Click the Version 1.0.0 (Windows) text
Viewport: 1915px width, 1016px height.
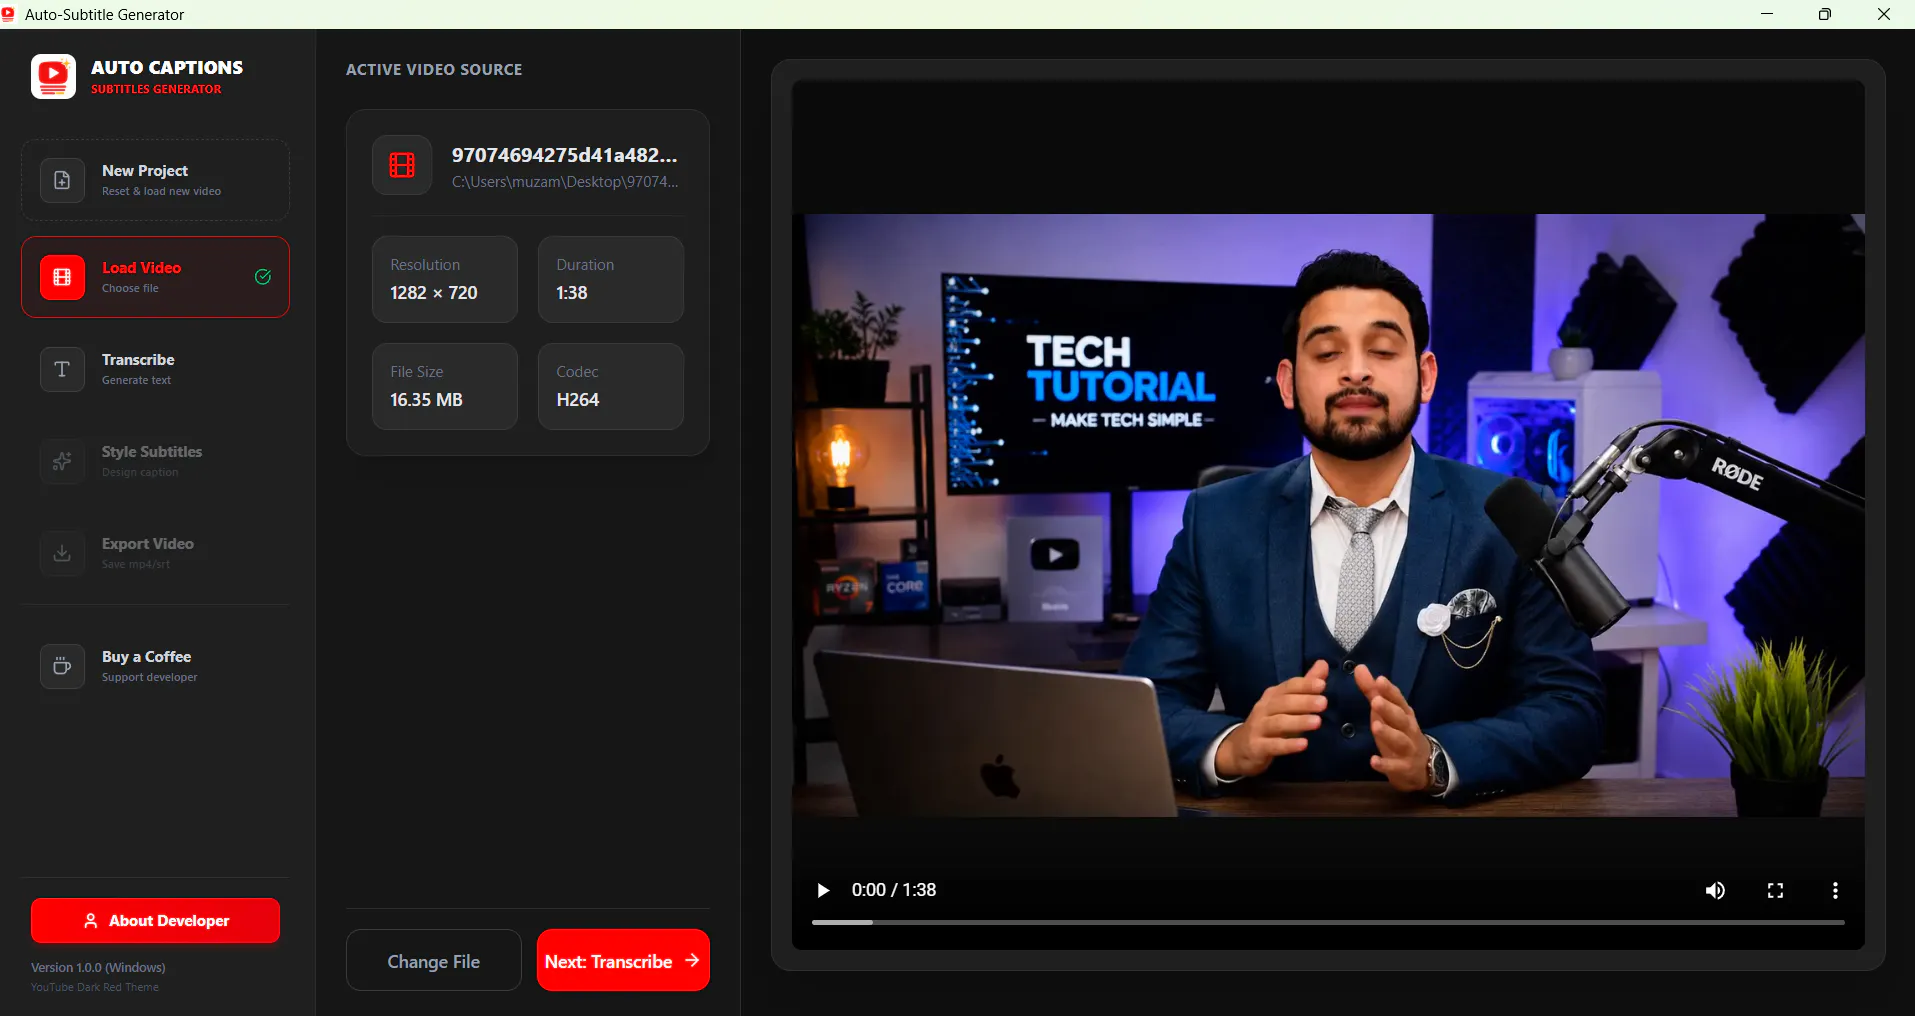98,967
